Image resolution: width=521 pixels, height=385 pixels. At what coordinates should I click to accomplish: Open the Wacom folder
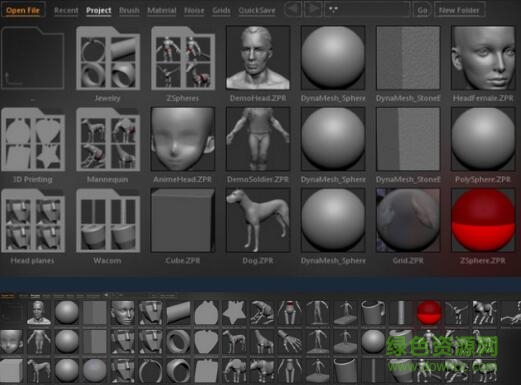coord(108,220)
